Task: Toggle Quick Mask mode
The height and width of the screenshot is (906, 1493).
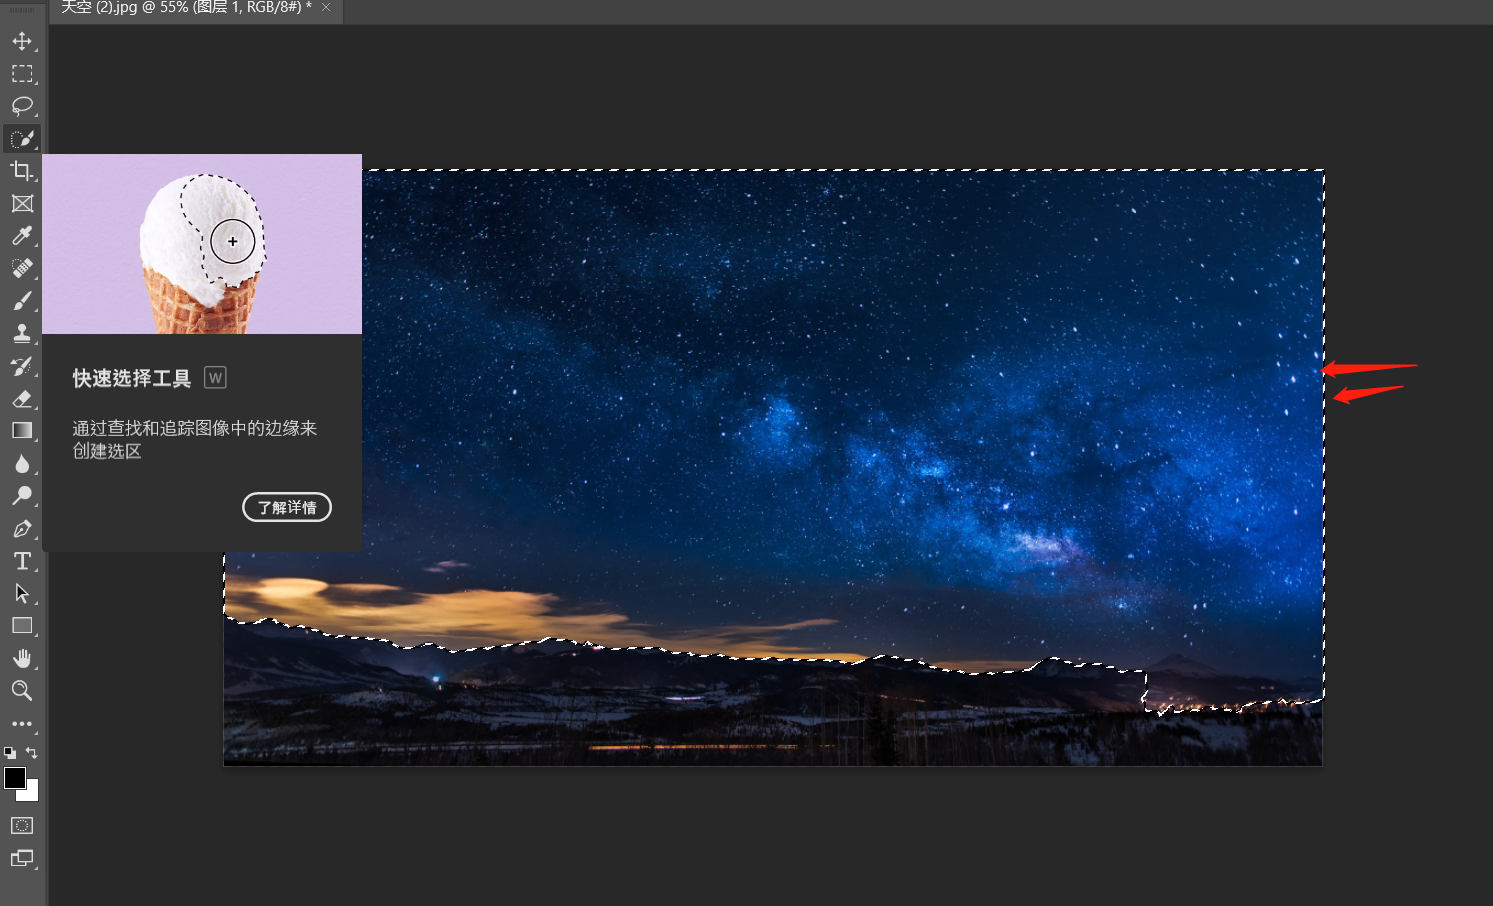Action: coord(22,825)
